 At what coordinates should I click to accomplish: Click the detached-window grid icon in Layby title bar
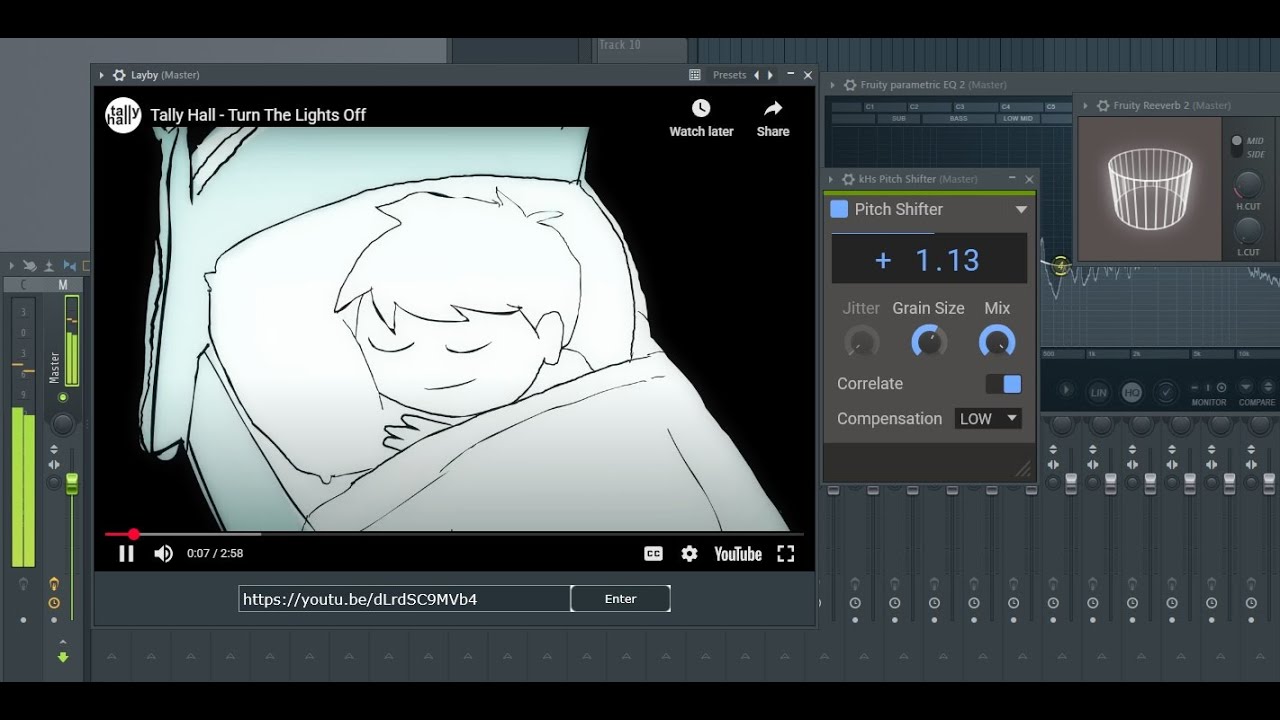695,75
